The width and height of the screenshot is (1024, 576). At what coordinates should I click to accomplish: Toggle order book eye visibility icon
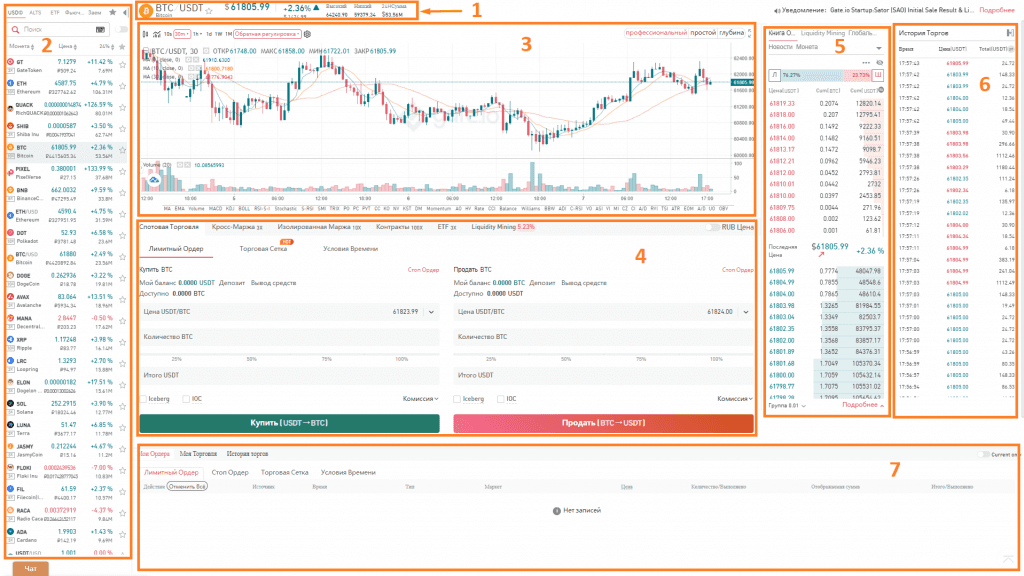(x=879, y=63)
